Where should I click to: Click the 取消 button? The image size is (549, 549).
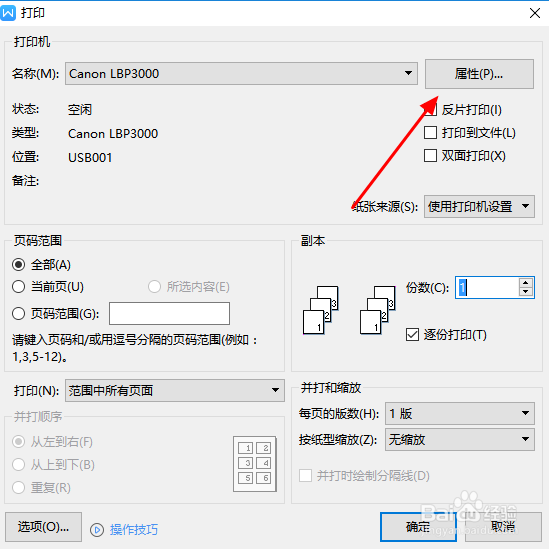503,527
